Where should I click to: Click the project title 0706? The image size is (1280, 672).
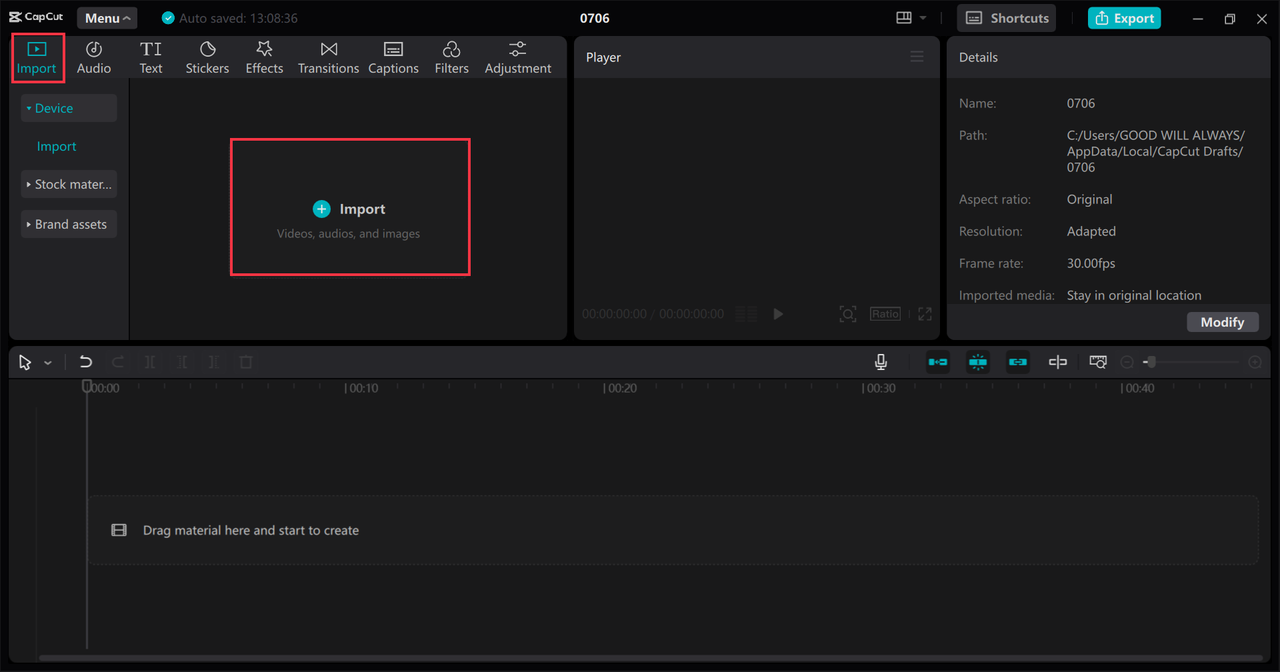point(595,18)
